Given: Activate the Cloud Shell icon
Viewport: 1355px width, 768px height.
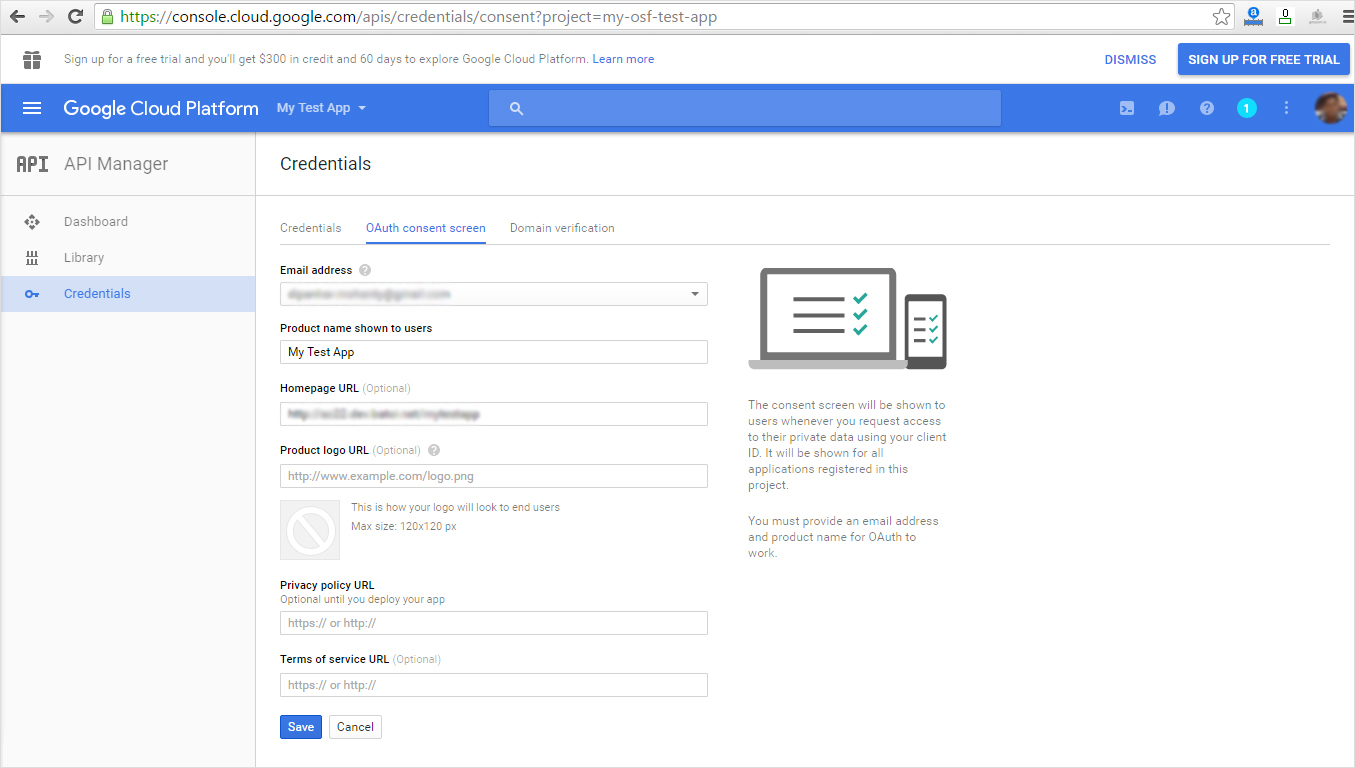Looking at the screenshot, I should point(1127,108).
